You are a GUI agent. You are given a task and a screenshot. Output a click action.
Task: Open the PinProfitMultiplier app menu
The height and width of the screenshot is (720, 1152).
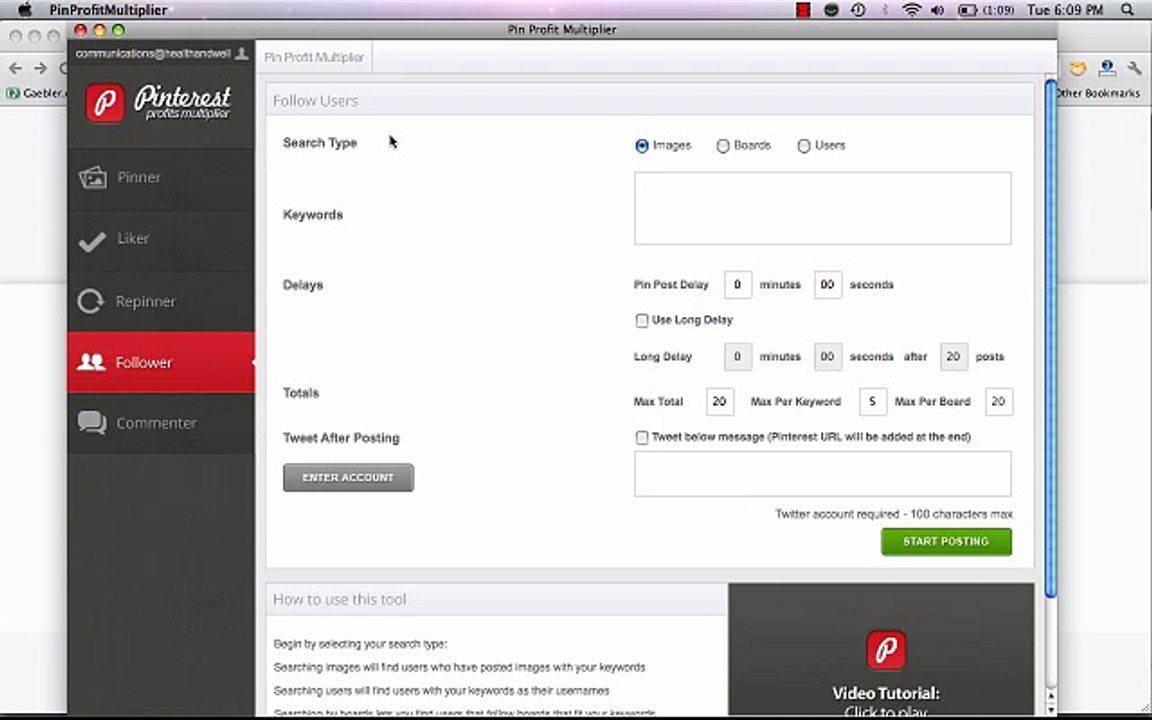coord(108,10)
